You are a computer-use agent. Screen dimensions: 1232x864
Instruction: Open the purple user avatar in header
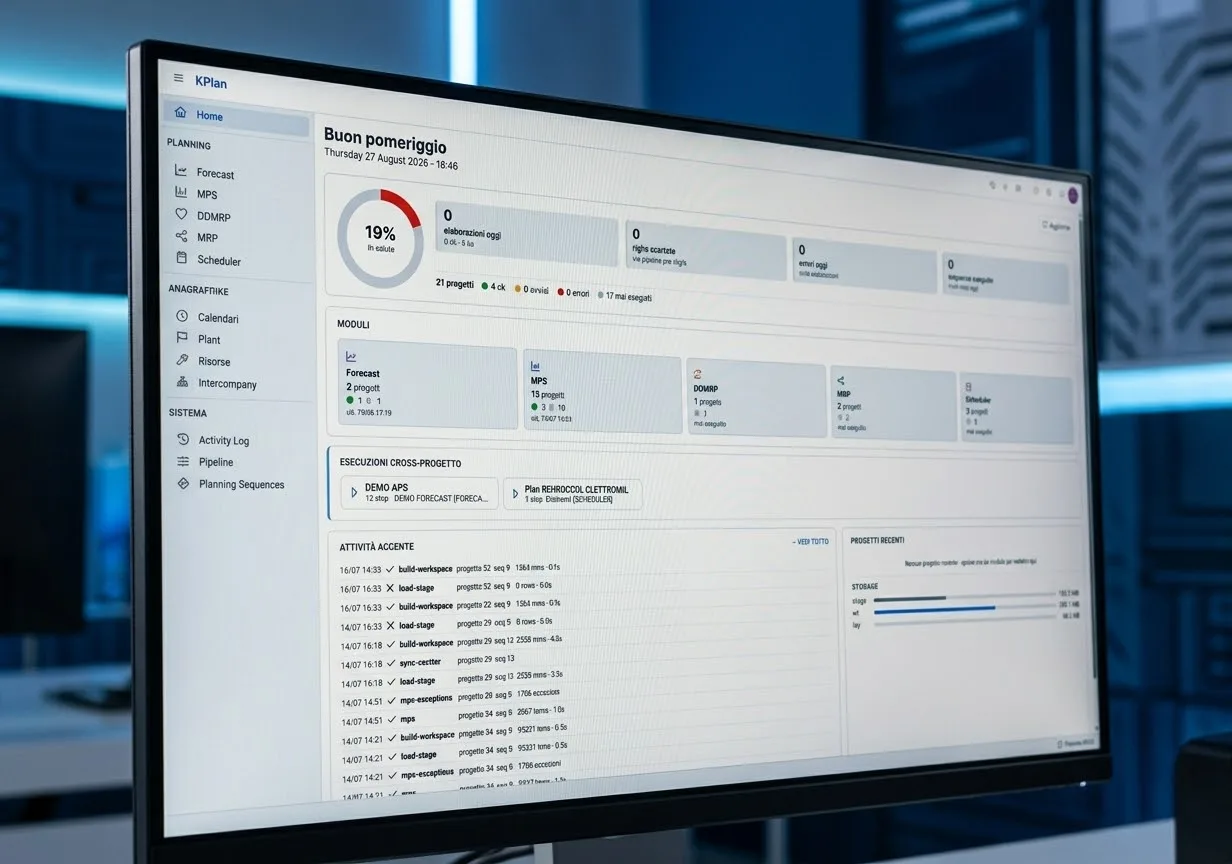pyautogui.click(x=1073, y=195)
